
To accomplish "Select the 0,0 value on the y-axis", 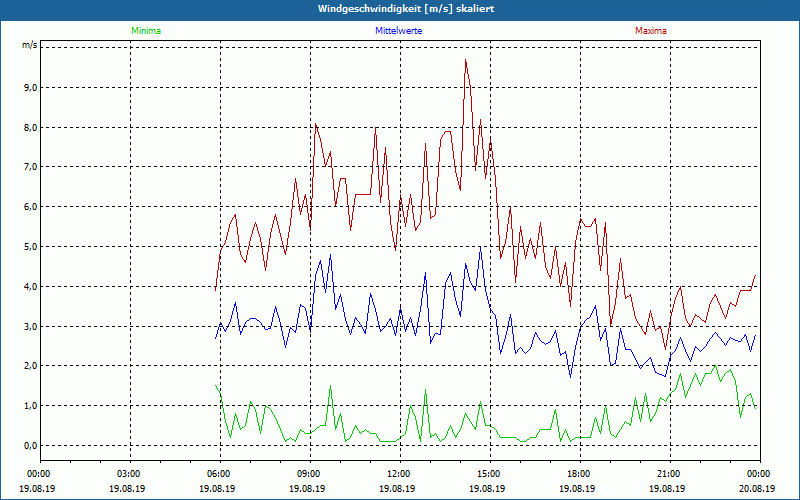I will tap(28, 445).
